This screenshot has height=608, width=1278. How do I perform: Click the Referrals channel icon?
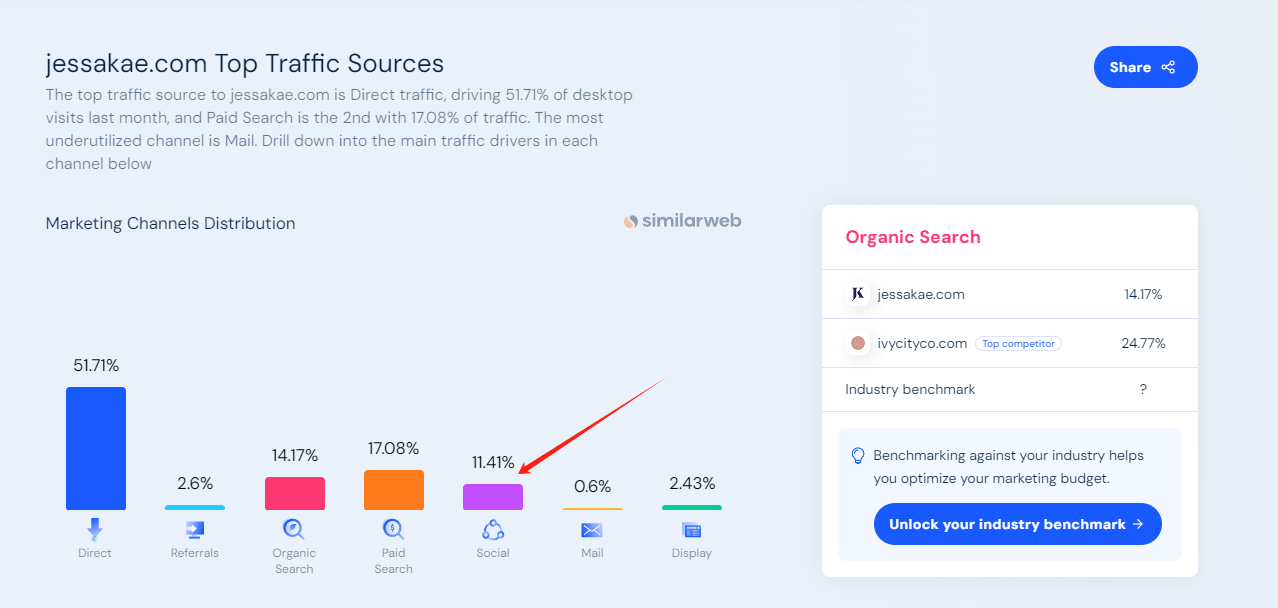(x=195, y=530)
